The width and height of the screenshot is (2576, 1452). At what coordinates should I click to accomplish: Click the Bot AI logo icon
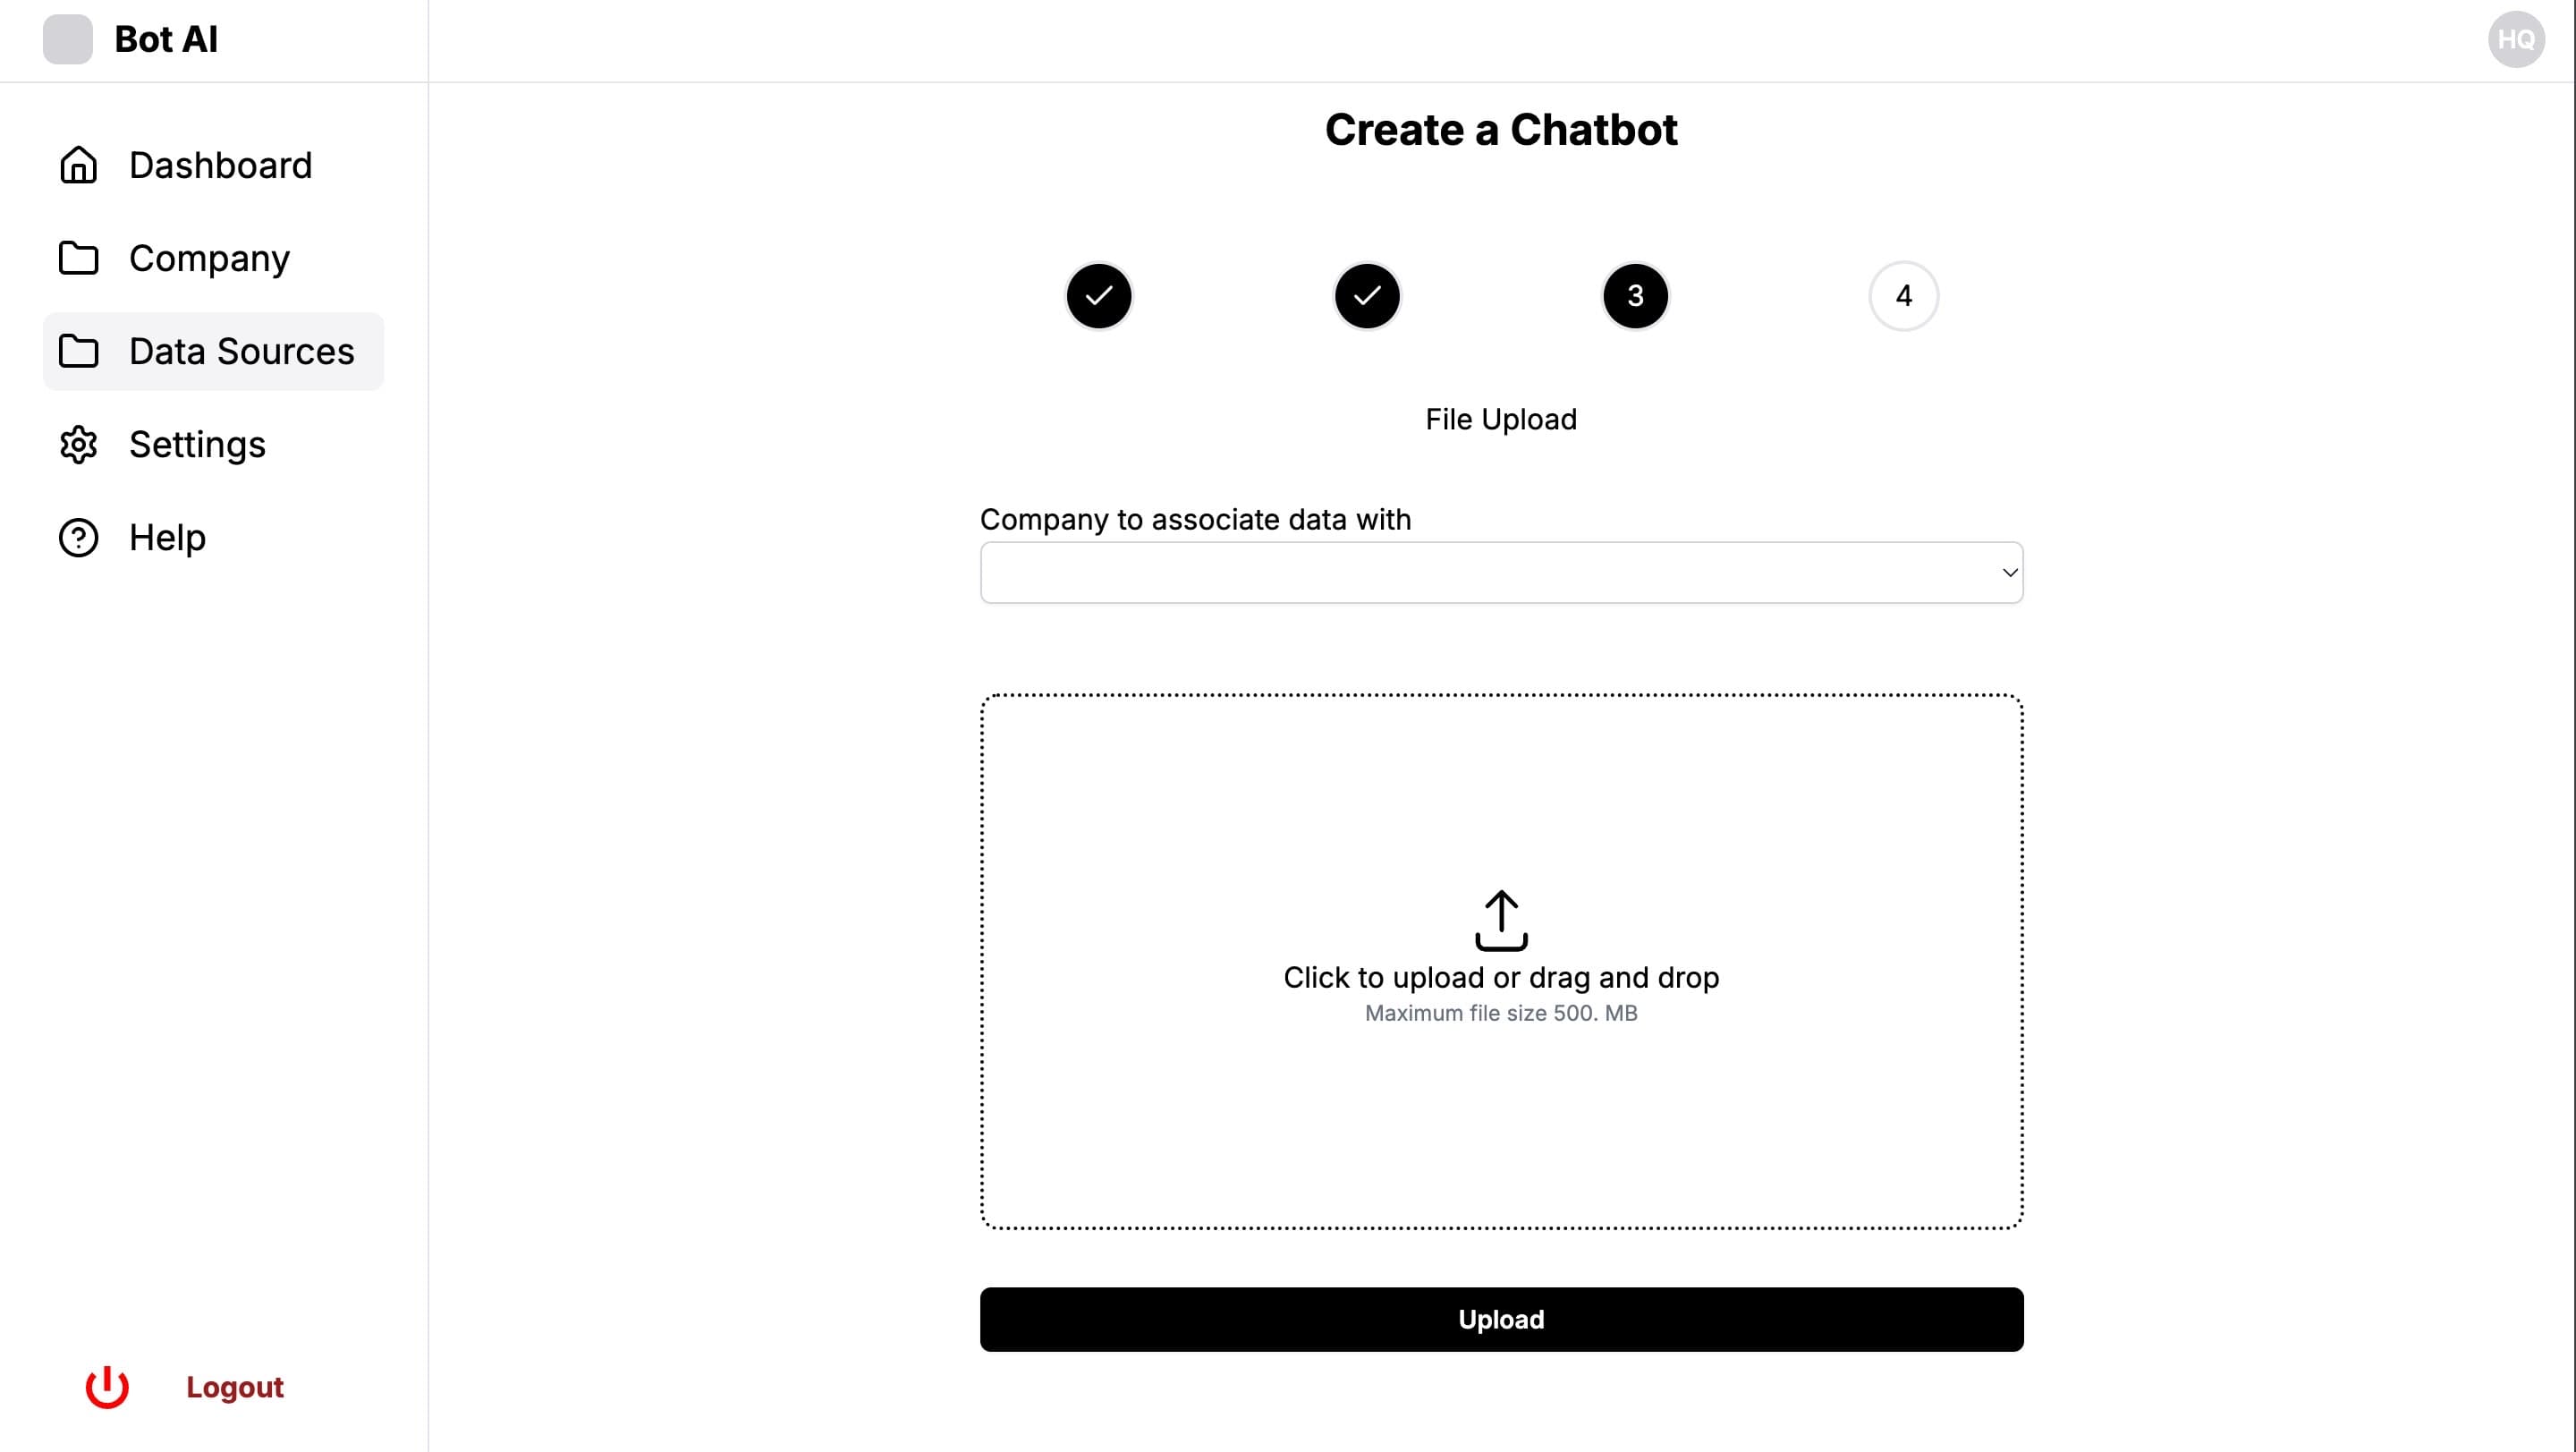(67, 38)
